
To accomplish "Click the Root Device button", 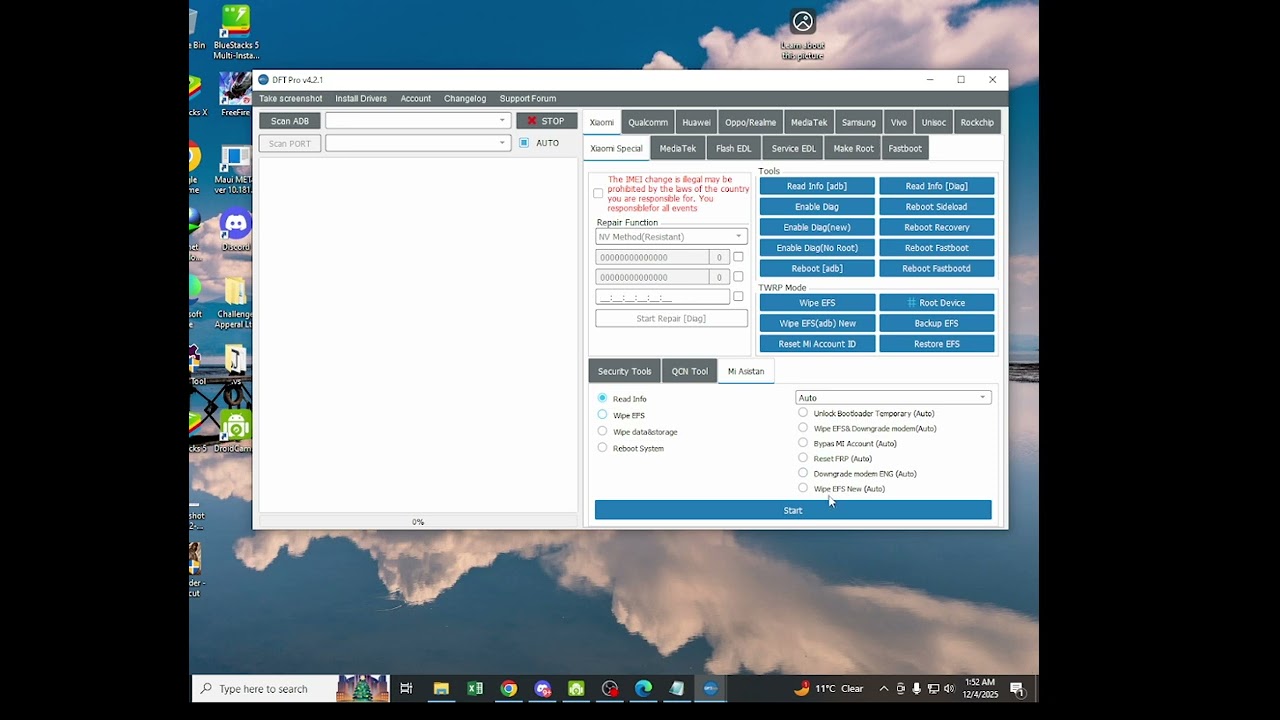I will pyautogui.click(x=937, y=303).
